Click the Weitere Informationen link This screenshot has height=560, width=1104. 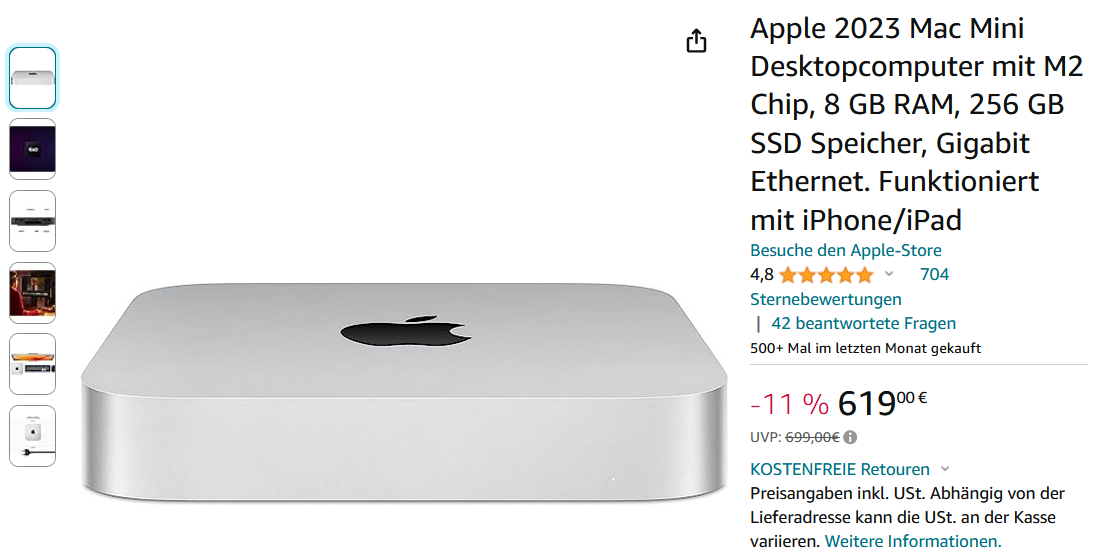912,541
